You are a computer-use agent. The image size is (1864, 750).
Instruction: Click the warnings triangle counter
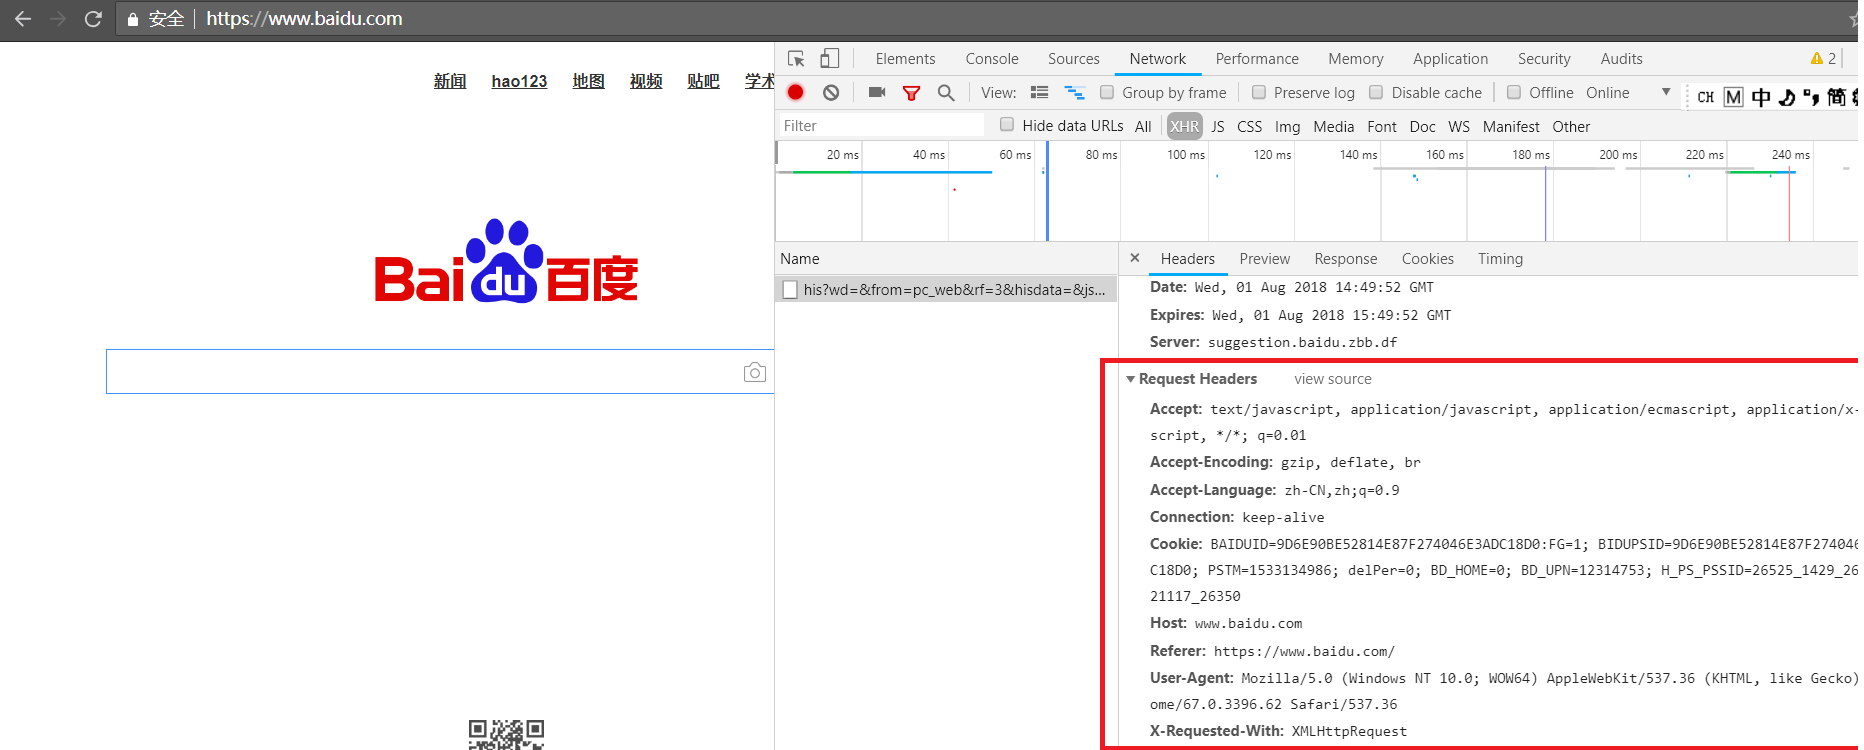1823,58
